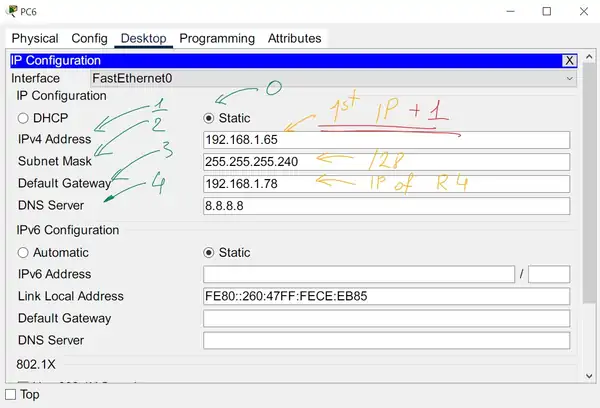This screenshot has width=600, height=408.
Task: Go to the Attributes tab
Action: (294, 38)
